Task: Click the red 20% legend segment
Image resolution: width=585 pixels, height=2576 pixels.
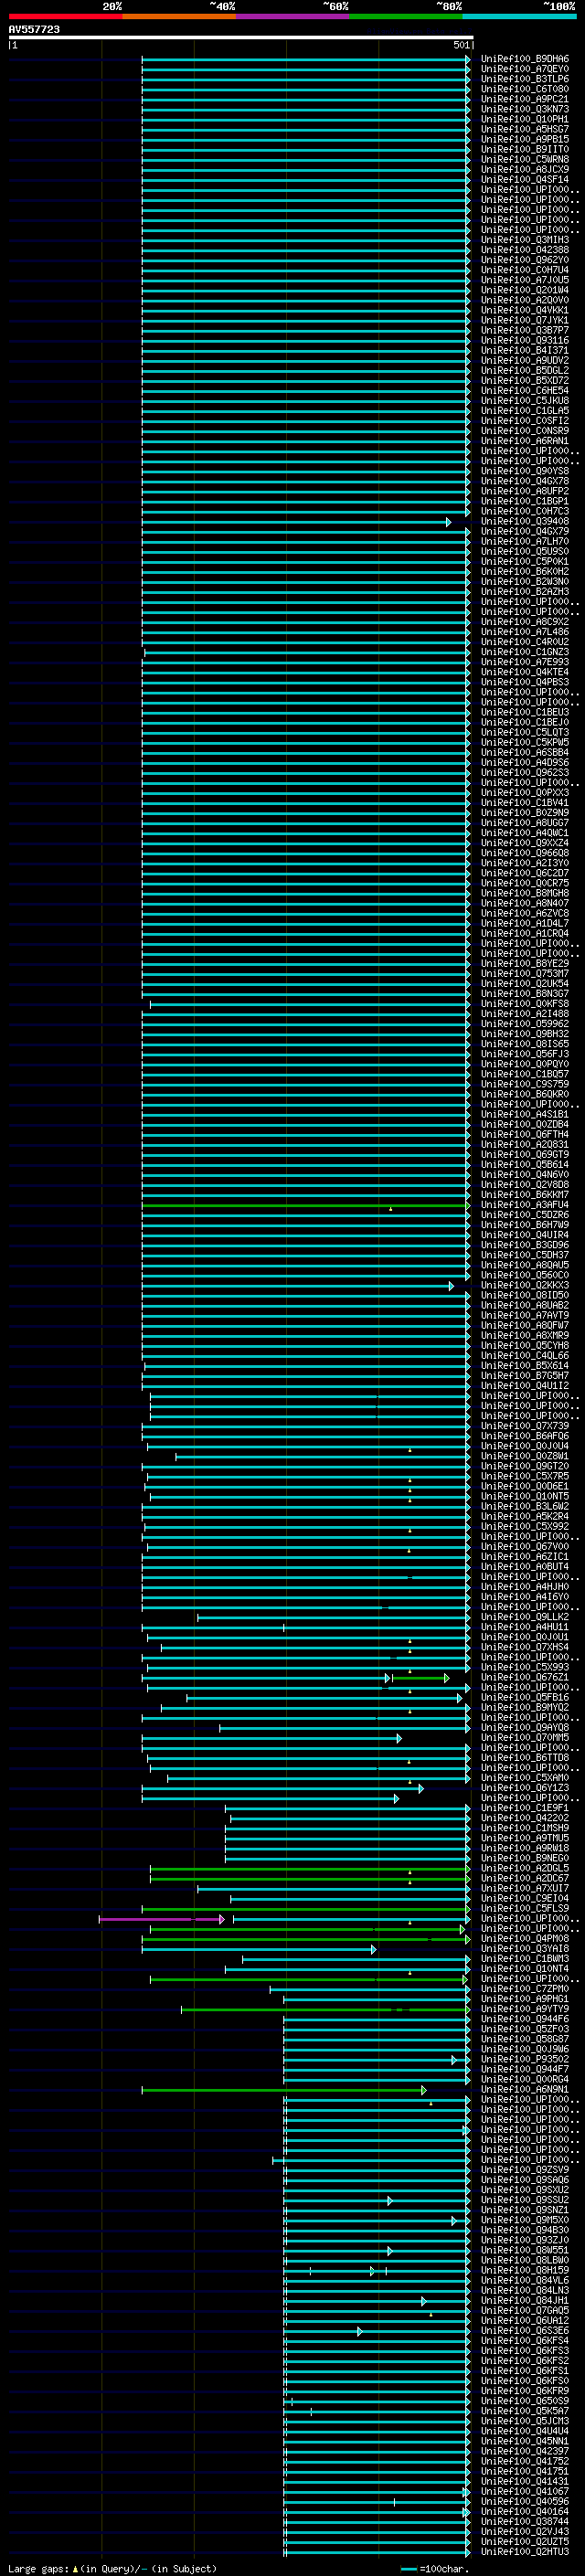Action: pyautogui.click(x=65, y=16)
